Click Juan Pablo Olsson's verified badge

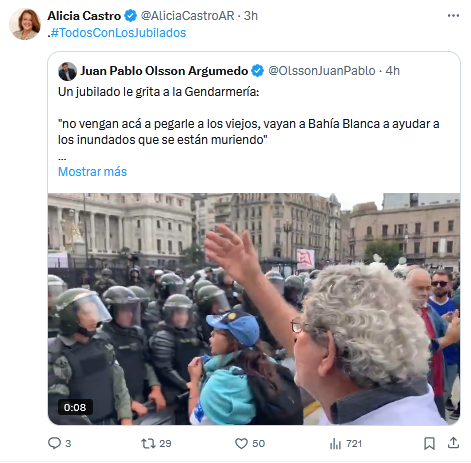[x=257, y=71]
